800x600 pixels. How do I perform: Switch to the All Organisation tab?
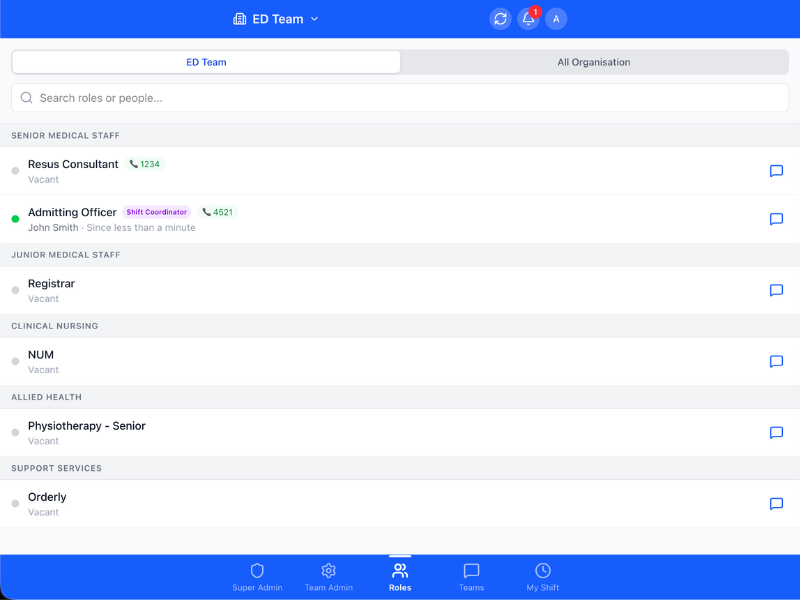pyautogui.click(x=594, y=62)
